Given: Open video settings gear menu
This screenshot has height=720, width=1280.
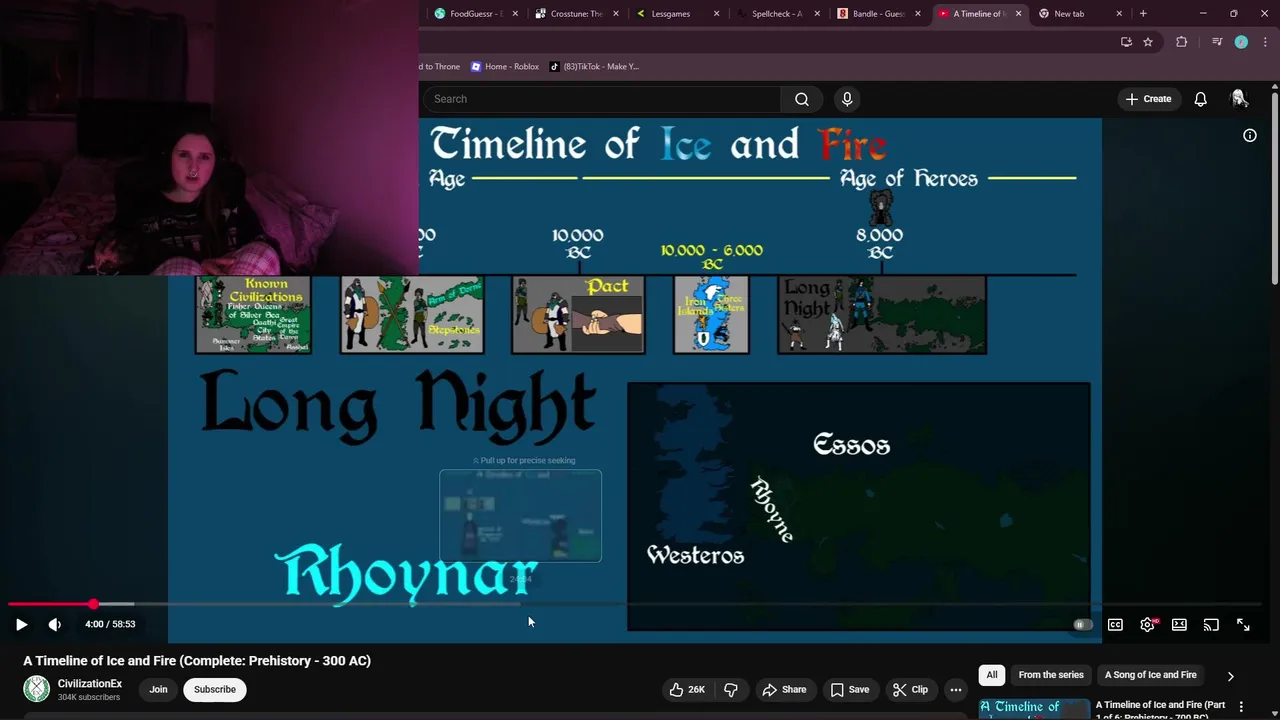Looking at the screenshot, I should tap(1148, 624).
